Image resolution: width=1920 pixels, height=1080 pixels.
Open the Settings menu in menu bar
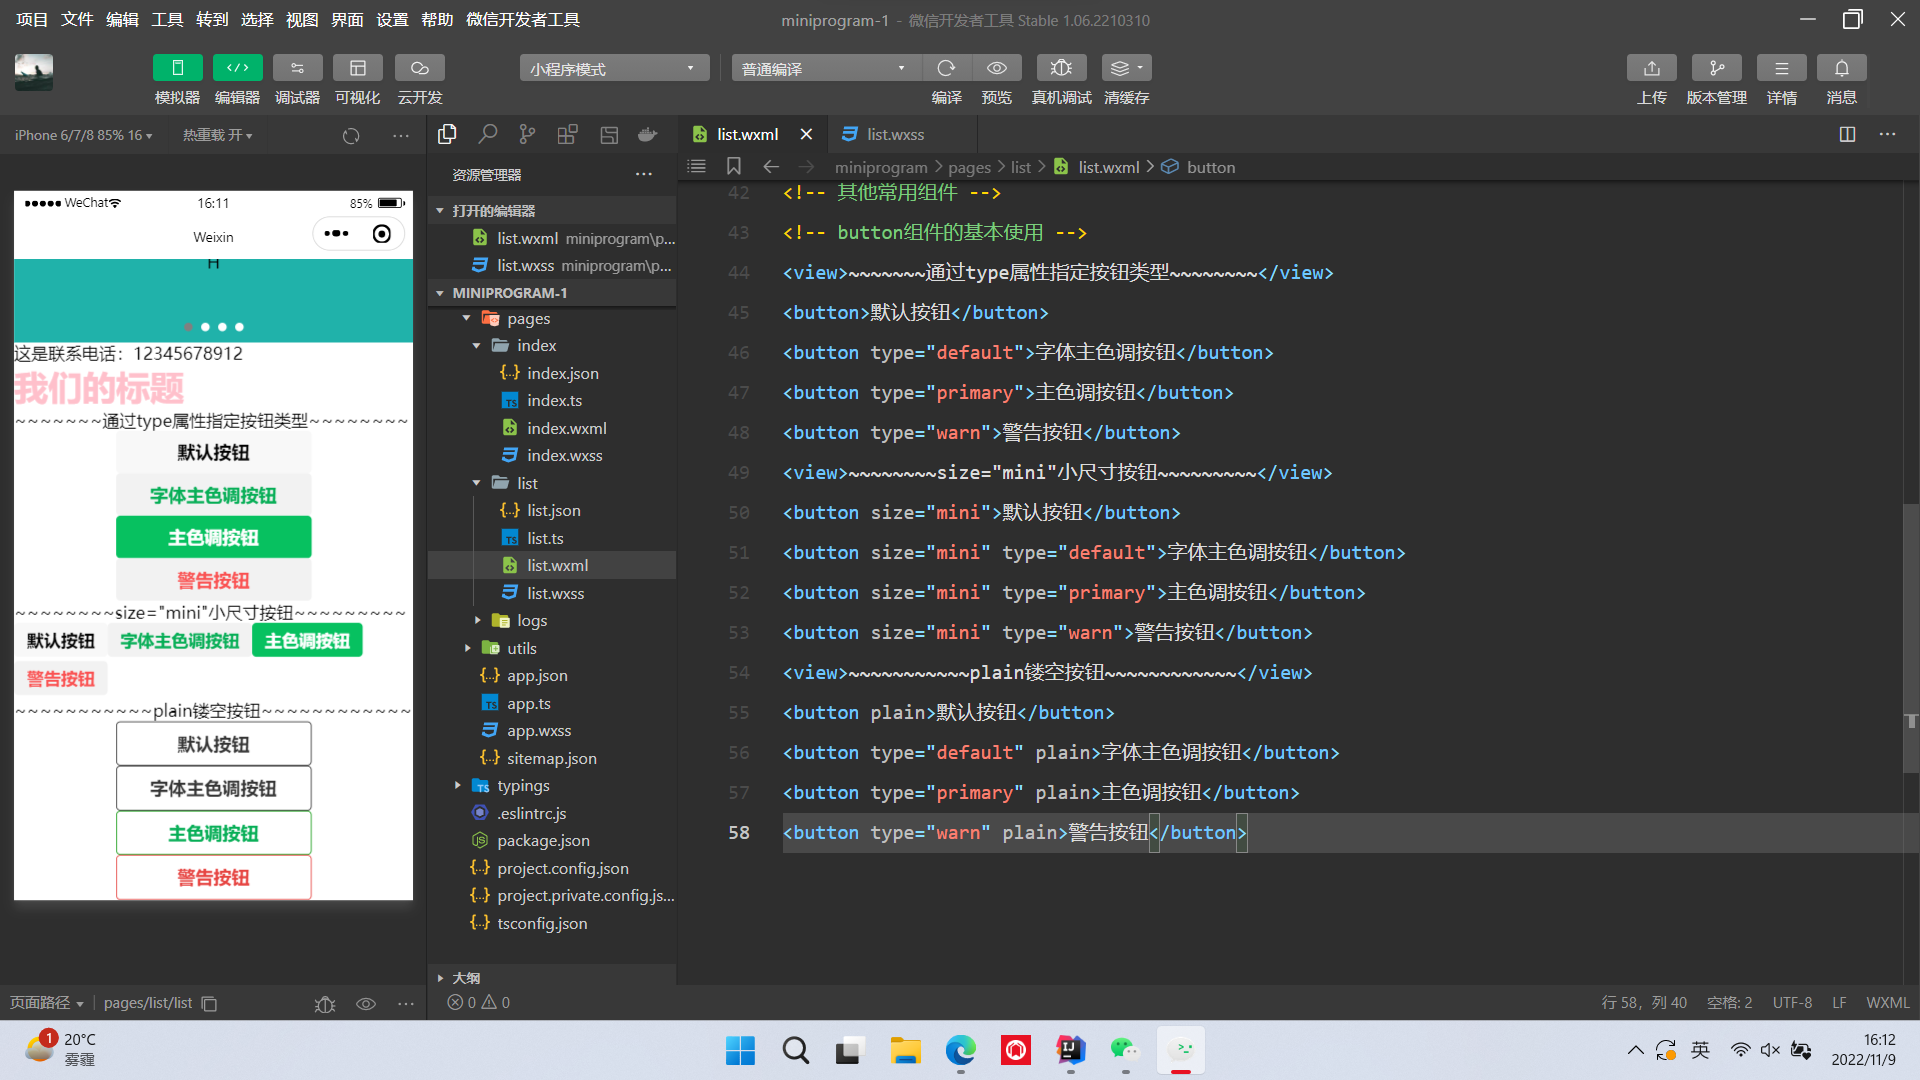(x=391, y=19)
